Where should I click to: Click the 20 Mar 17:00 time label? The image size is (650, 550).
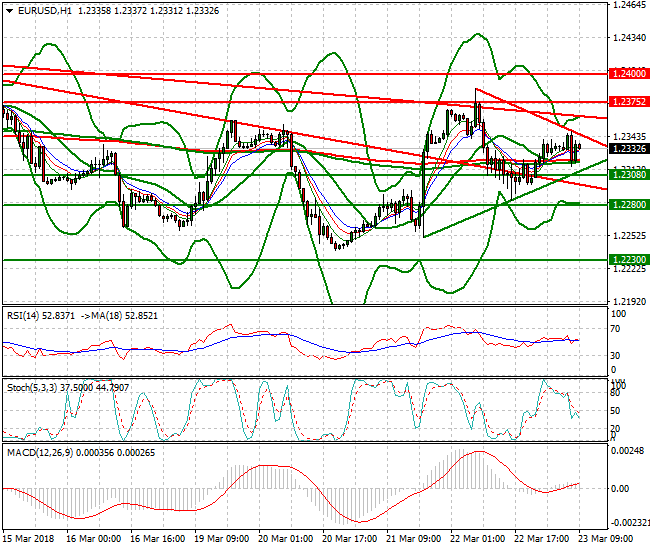(x=349, y=539)
